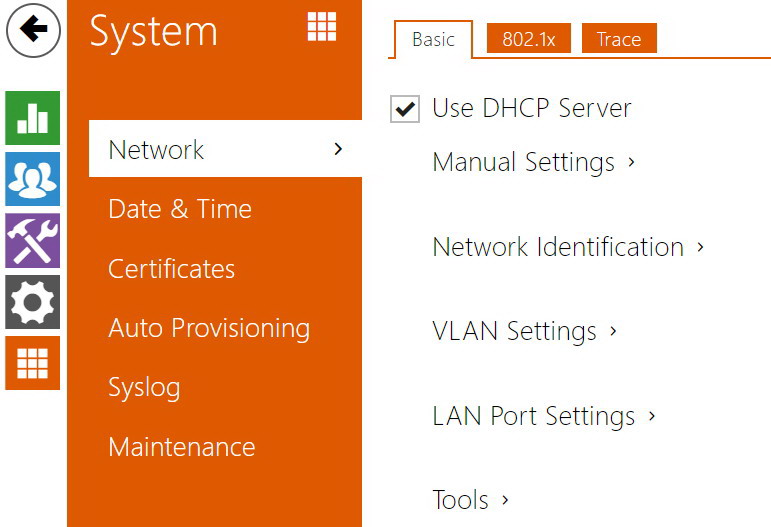Expand the Manual Settings section
The width and height of the screenshot is (771, 527).
(534, 162)
